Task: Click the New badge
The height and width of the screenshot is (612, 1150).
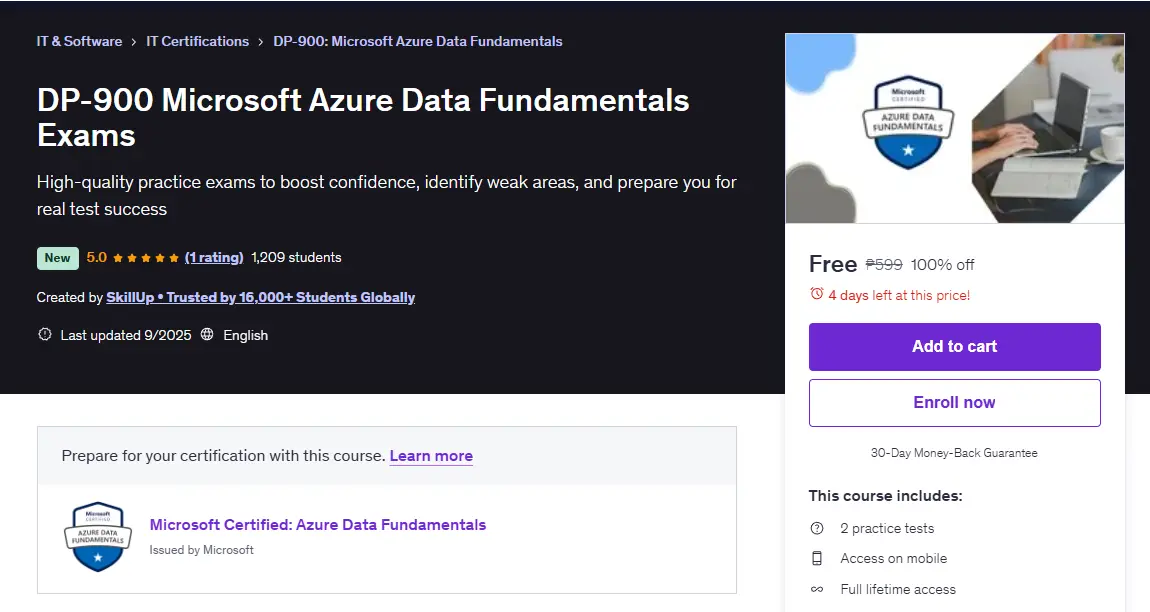Action: (x=57, y=258)
